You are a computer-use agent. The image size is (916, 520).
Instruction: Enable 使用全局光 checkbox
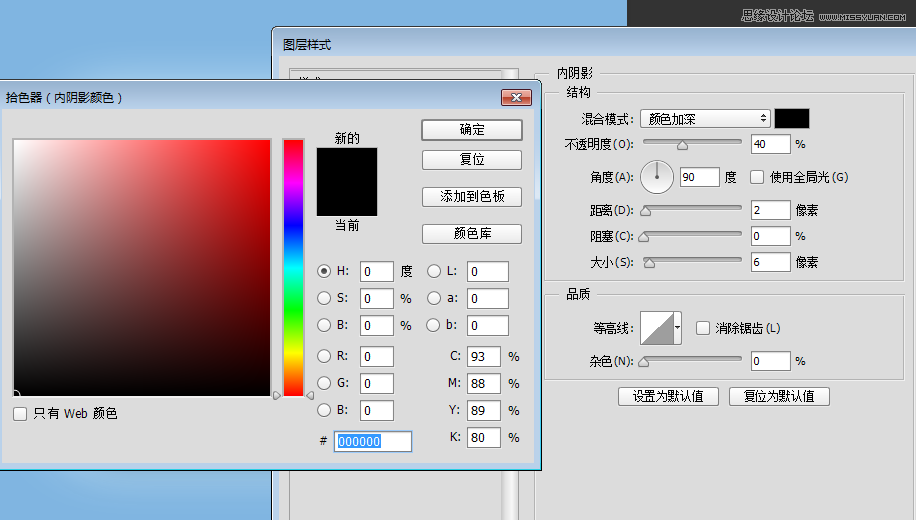click(757, 177)
